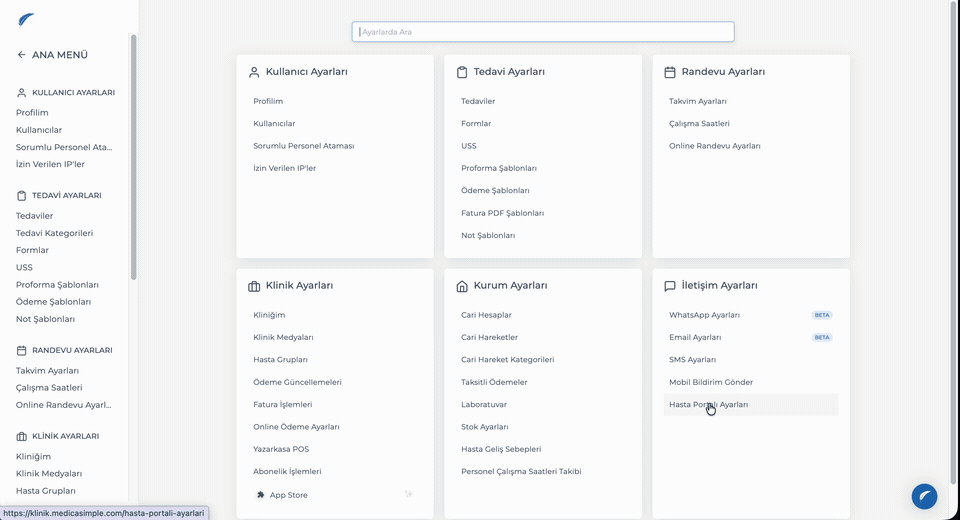Click the clipboard icon beside Tedavi Ayarları card
The height and width of the screenshot is (520, 960).
coord(462,72)
